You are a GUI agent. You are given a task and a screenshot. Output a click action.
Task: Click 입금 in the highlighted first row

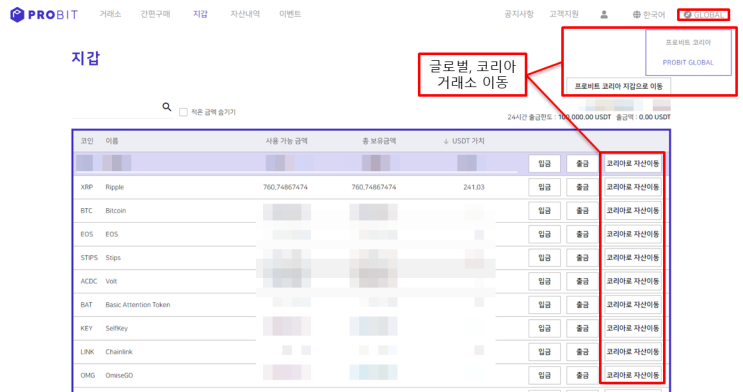tap(544, 164)
